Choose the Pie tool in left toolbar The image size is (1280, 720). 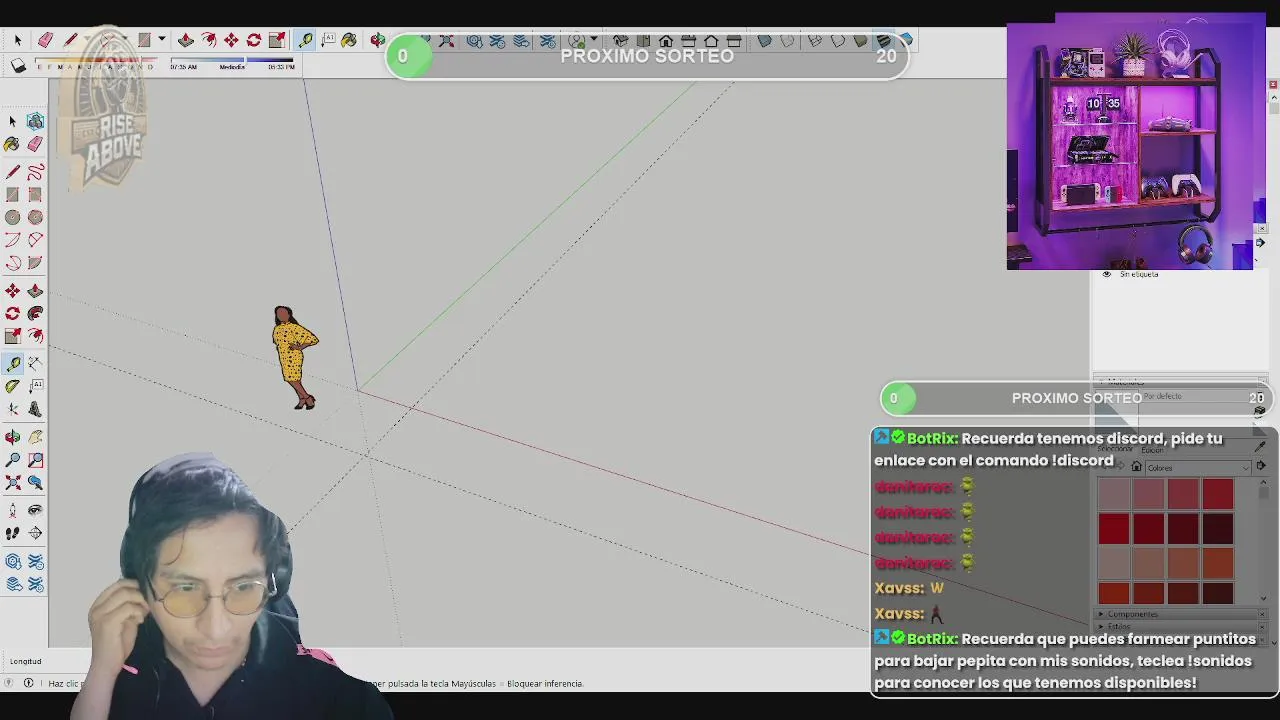(35, 263)
